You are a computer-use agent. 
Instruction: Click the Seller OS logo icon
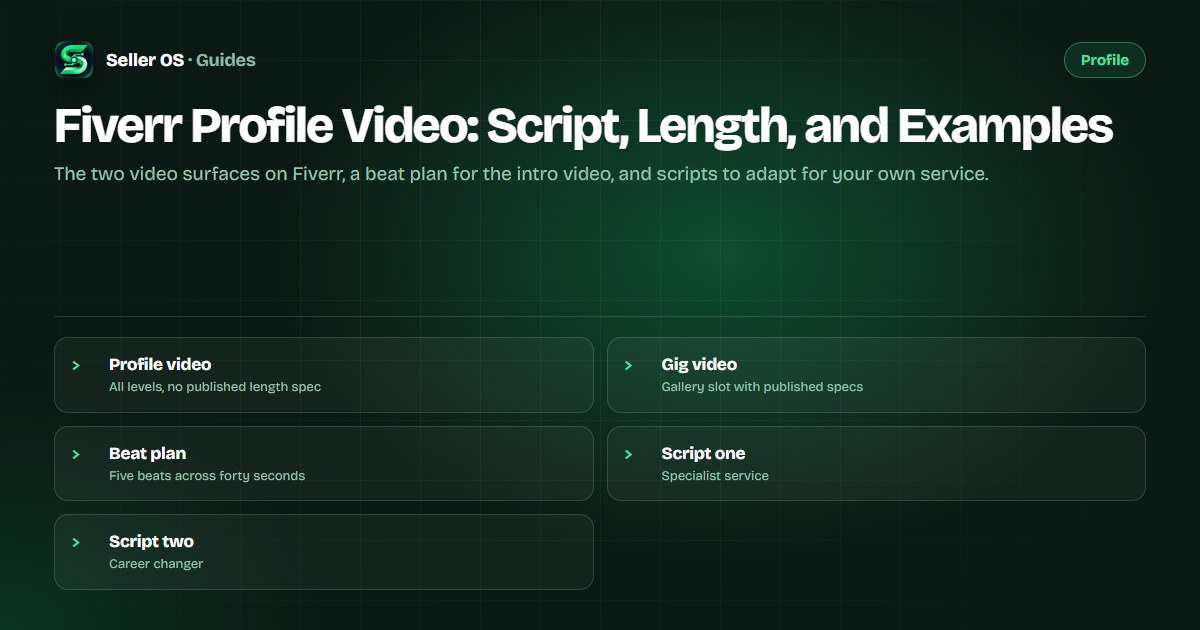(74, 60)
